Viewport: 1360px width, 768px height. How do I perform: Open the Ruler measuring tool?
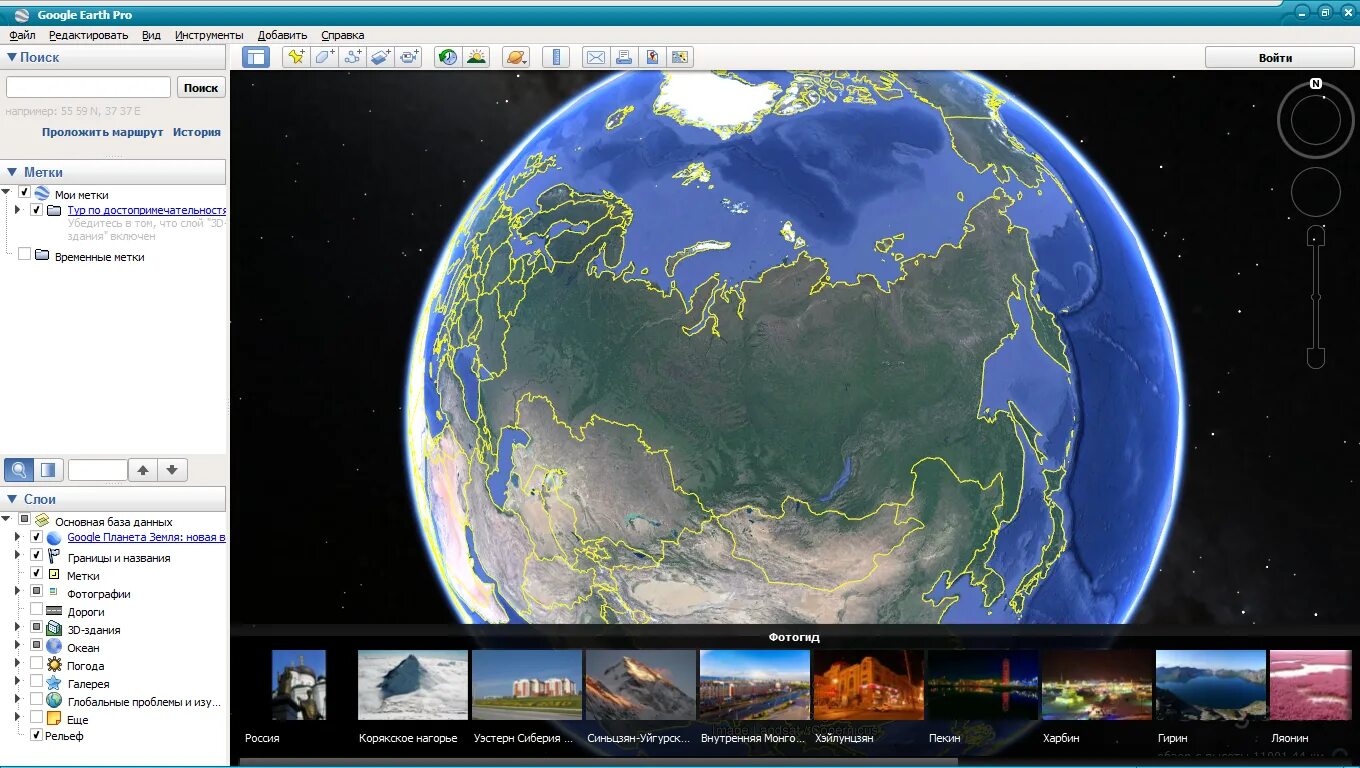point(555,57)
